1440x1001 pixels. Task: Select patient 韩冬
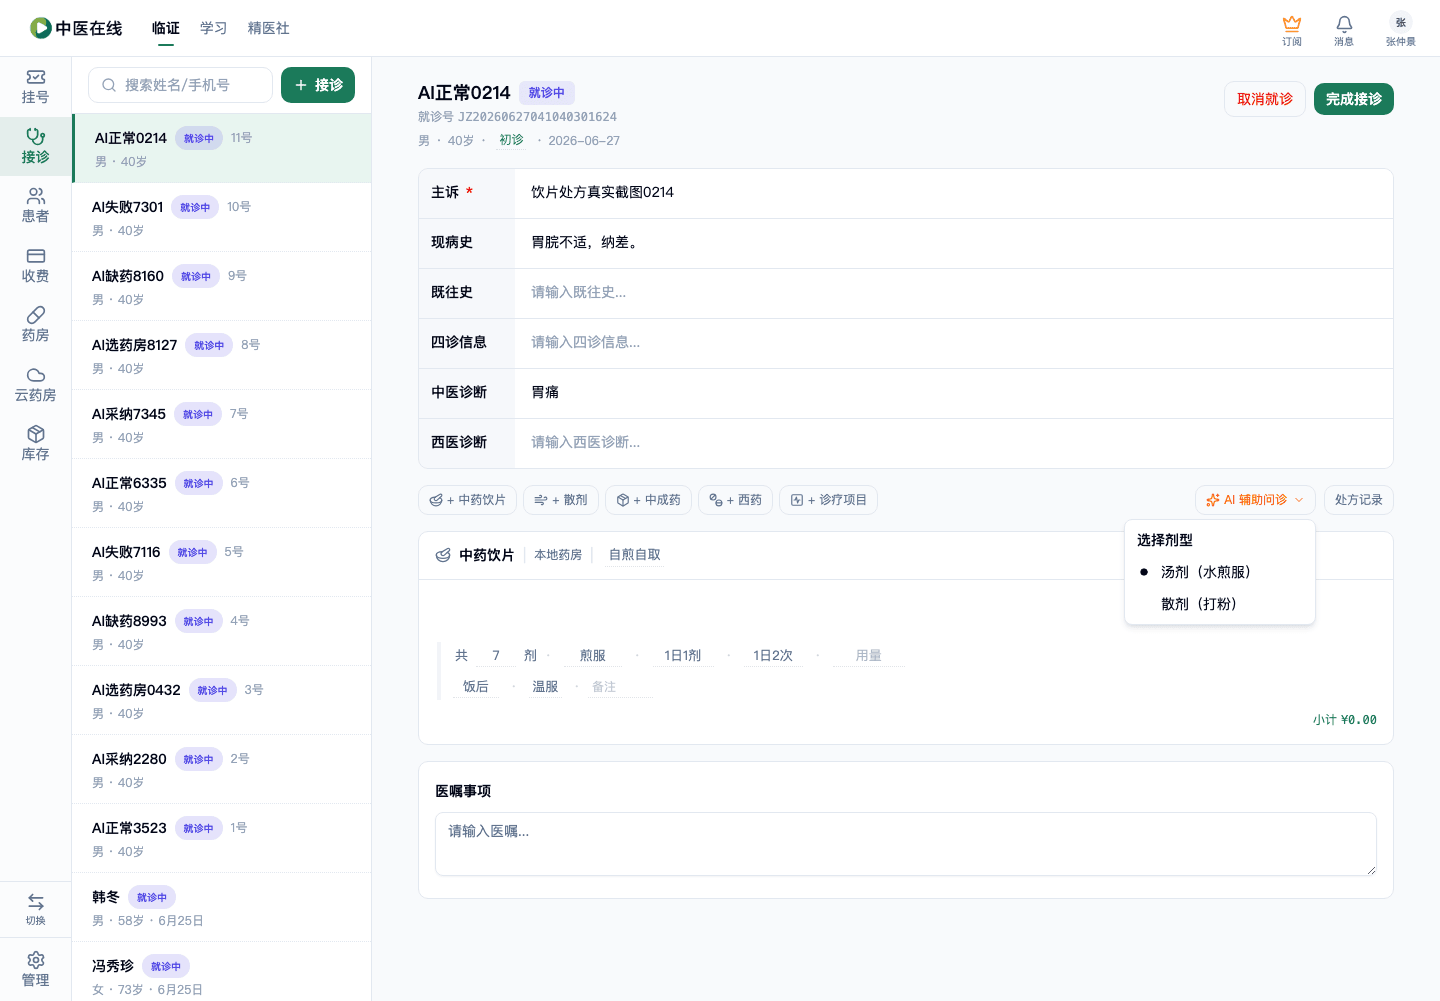tap(222, 907)
